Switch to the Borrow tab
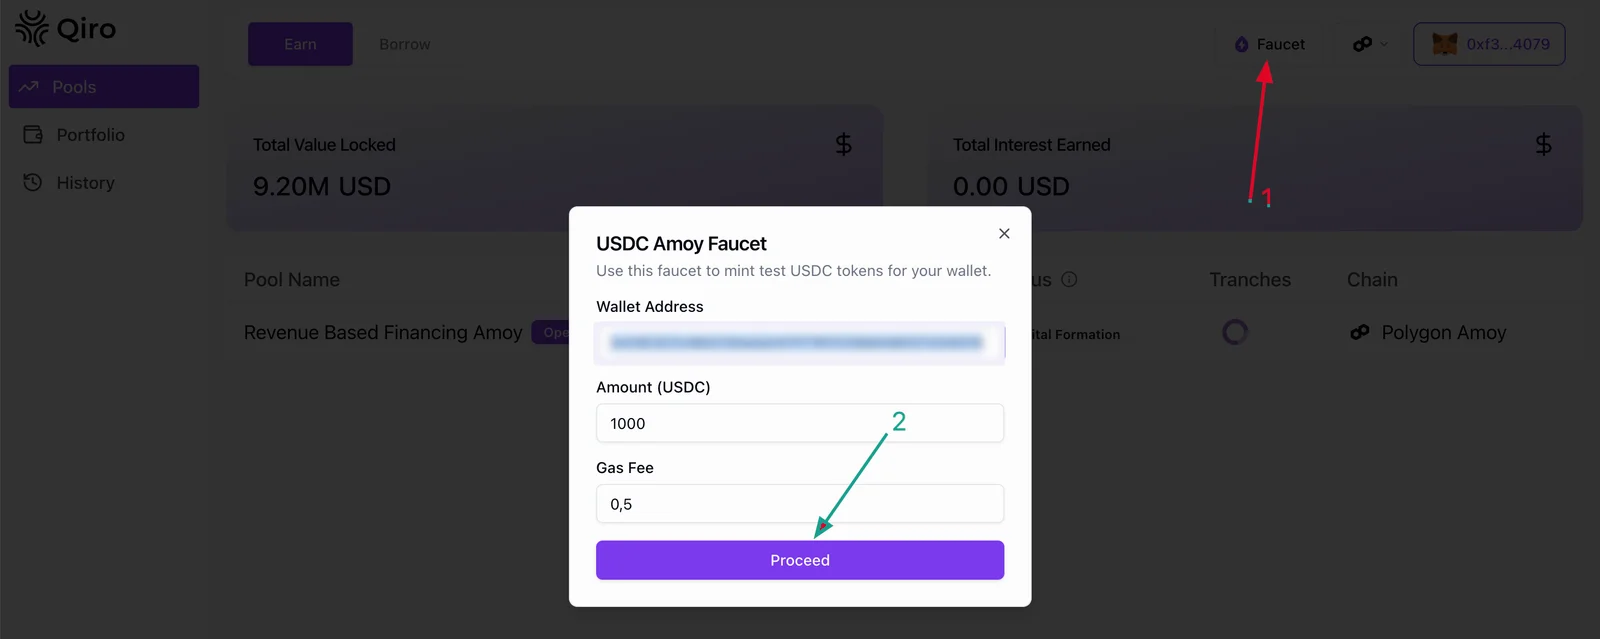The height and width of the screenshot is (639, 1600). tap(405, 44)
